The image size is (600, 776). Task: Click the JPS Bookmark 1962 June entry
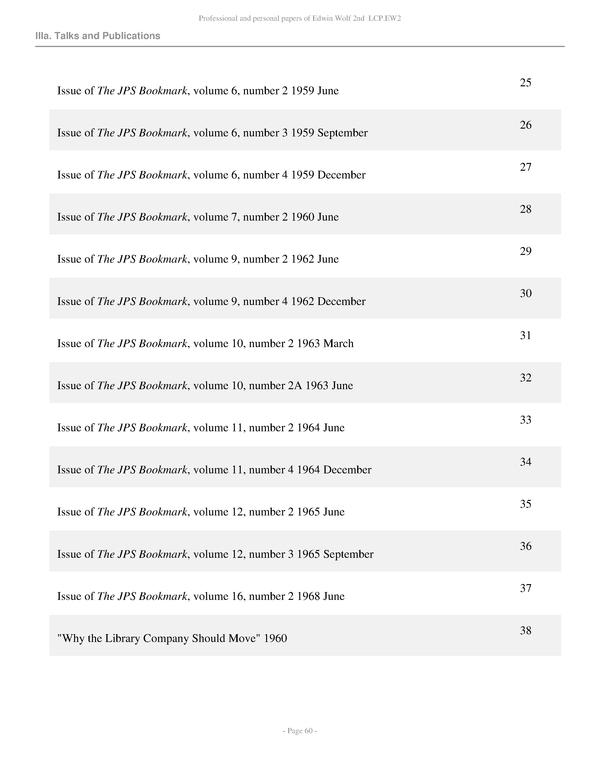coord(198,259)
